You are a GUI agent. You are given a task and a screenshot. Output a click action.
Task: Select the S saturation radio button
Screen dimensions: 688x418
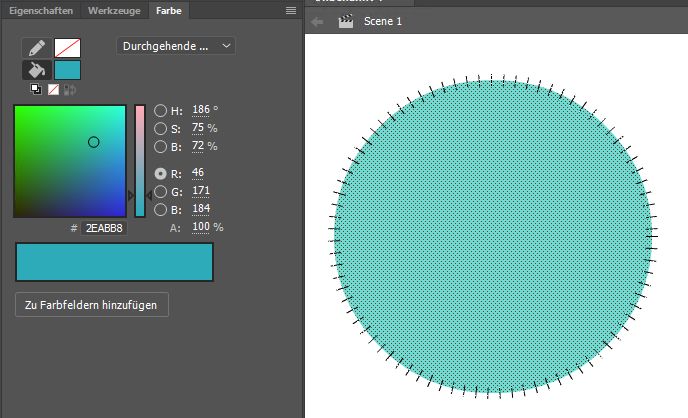[x=161, y=129]
